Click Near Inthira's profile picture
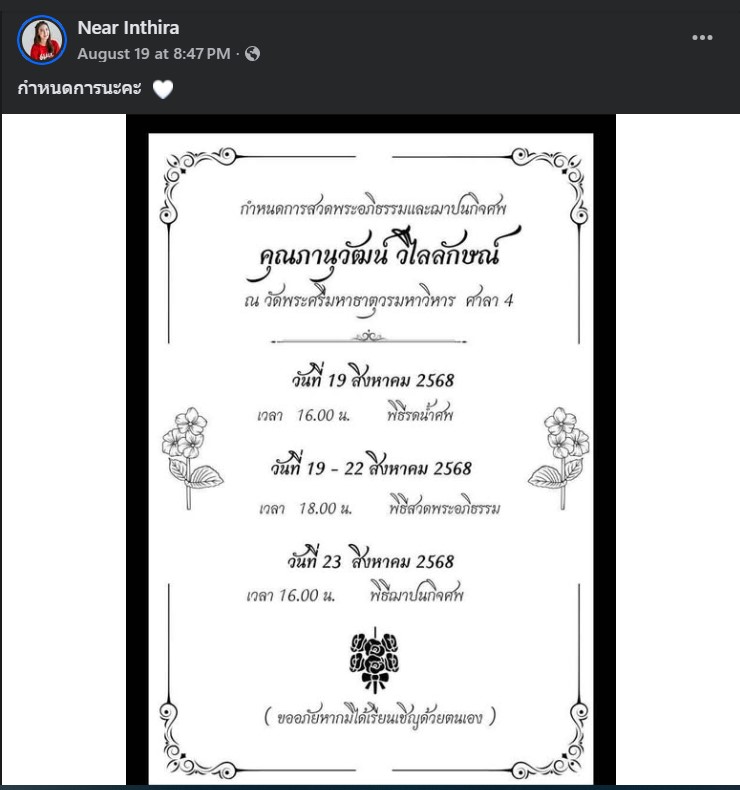Viewport: 740px width, 790px height. (x=42, y=40)
